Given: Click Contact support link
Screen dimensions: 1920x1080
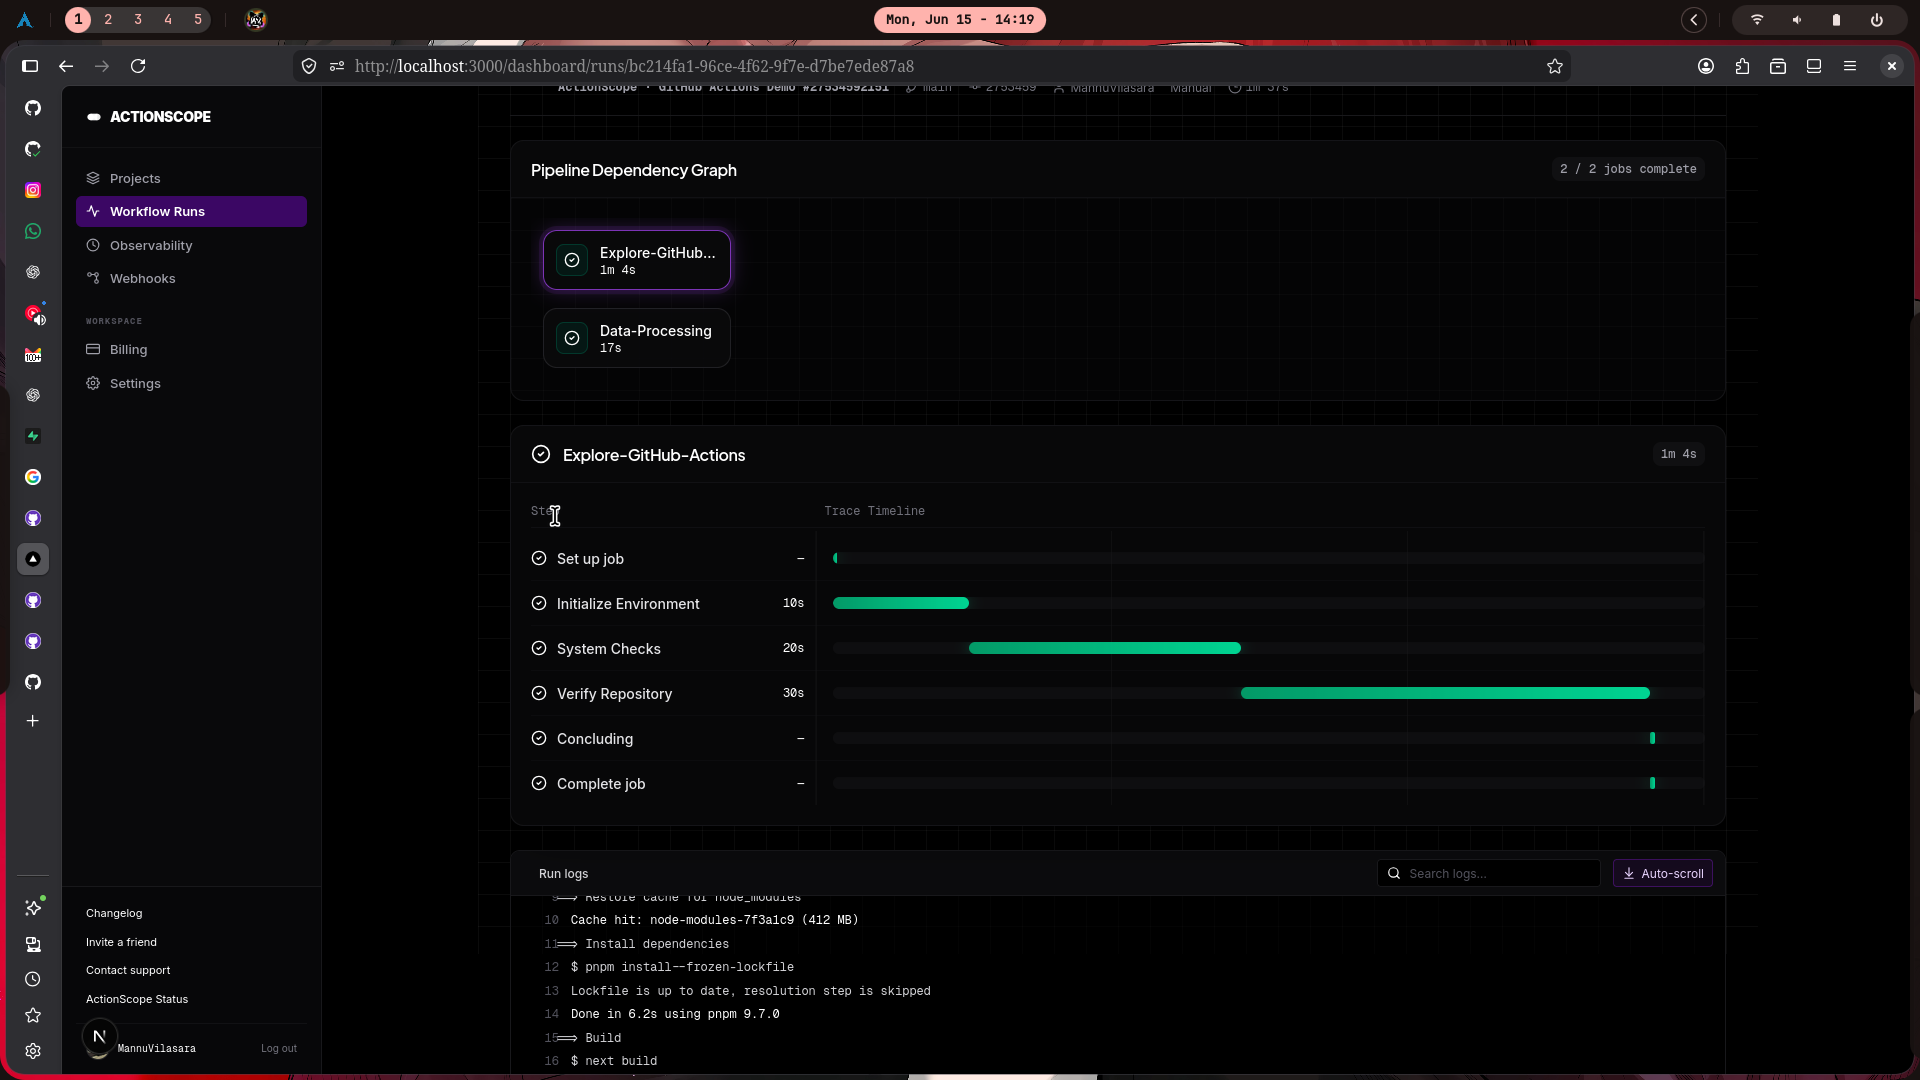Looking at the screenshot, I should (x=128, y=970).
